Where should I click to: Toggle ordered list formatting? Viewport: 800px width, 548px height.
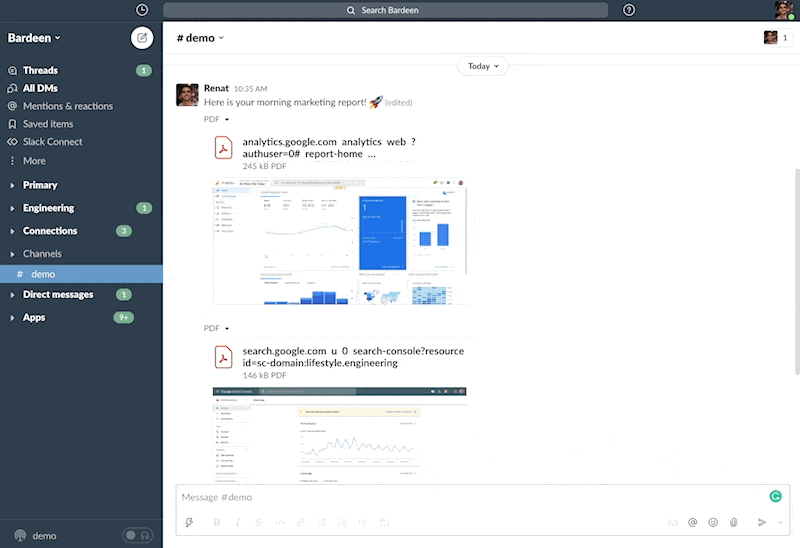click(321, 522)
